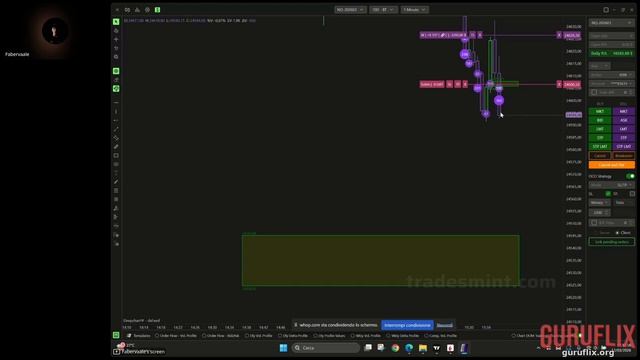Image resolution: width=640 pixels, height=360 pixels.
Task: Click the Link pending orders button
Action: click(x=611, y=242)
